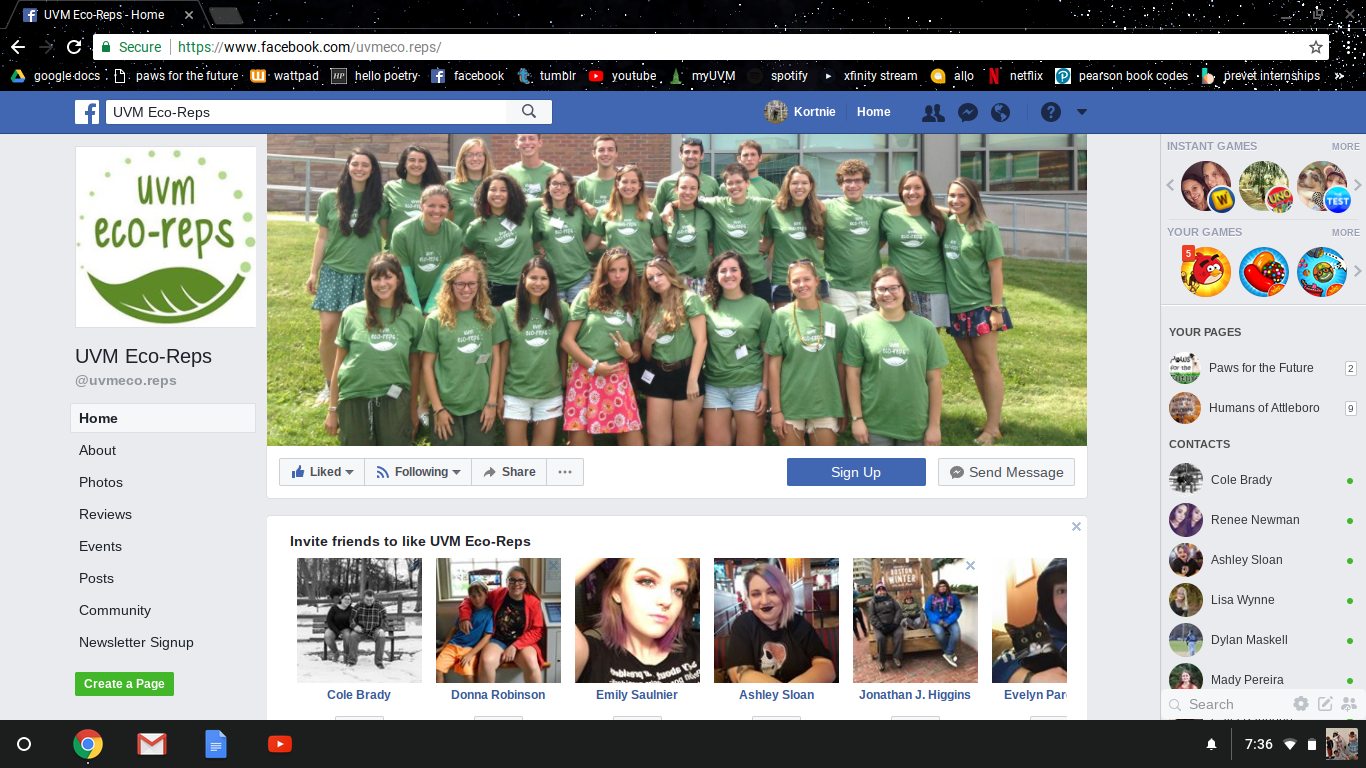Toggle the Liked button dropdown

(322, 472)
